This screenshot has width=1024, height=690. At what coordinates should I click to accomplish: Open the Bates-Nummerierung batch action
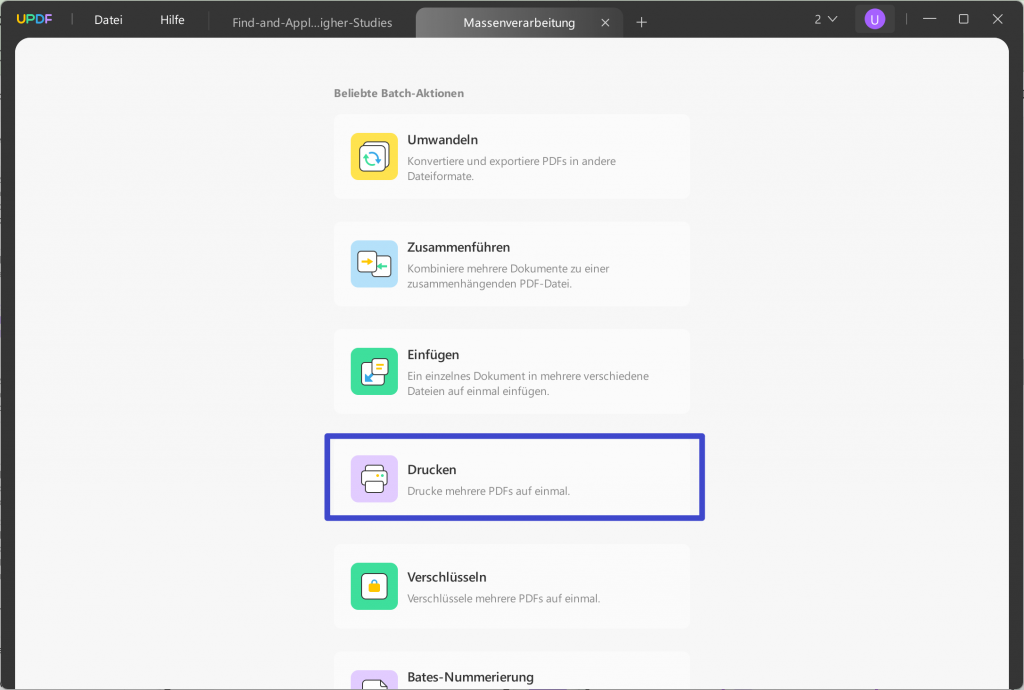click(x=512, y=670)
